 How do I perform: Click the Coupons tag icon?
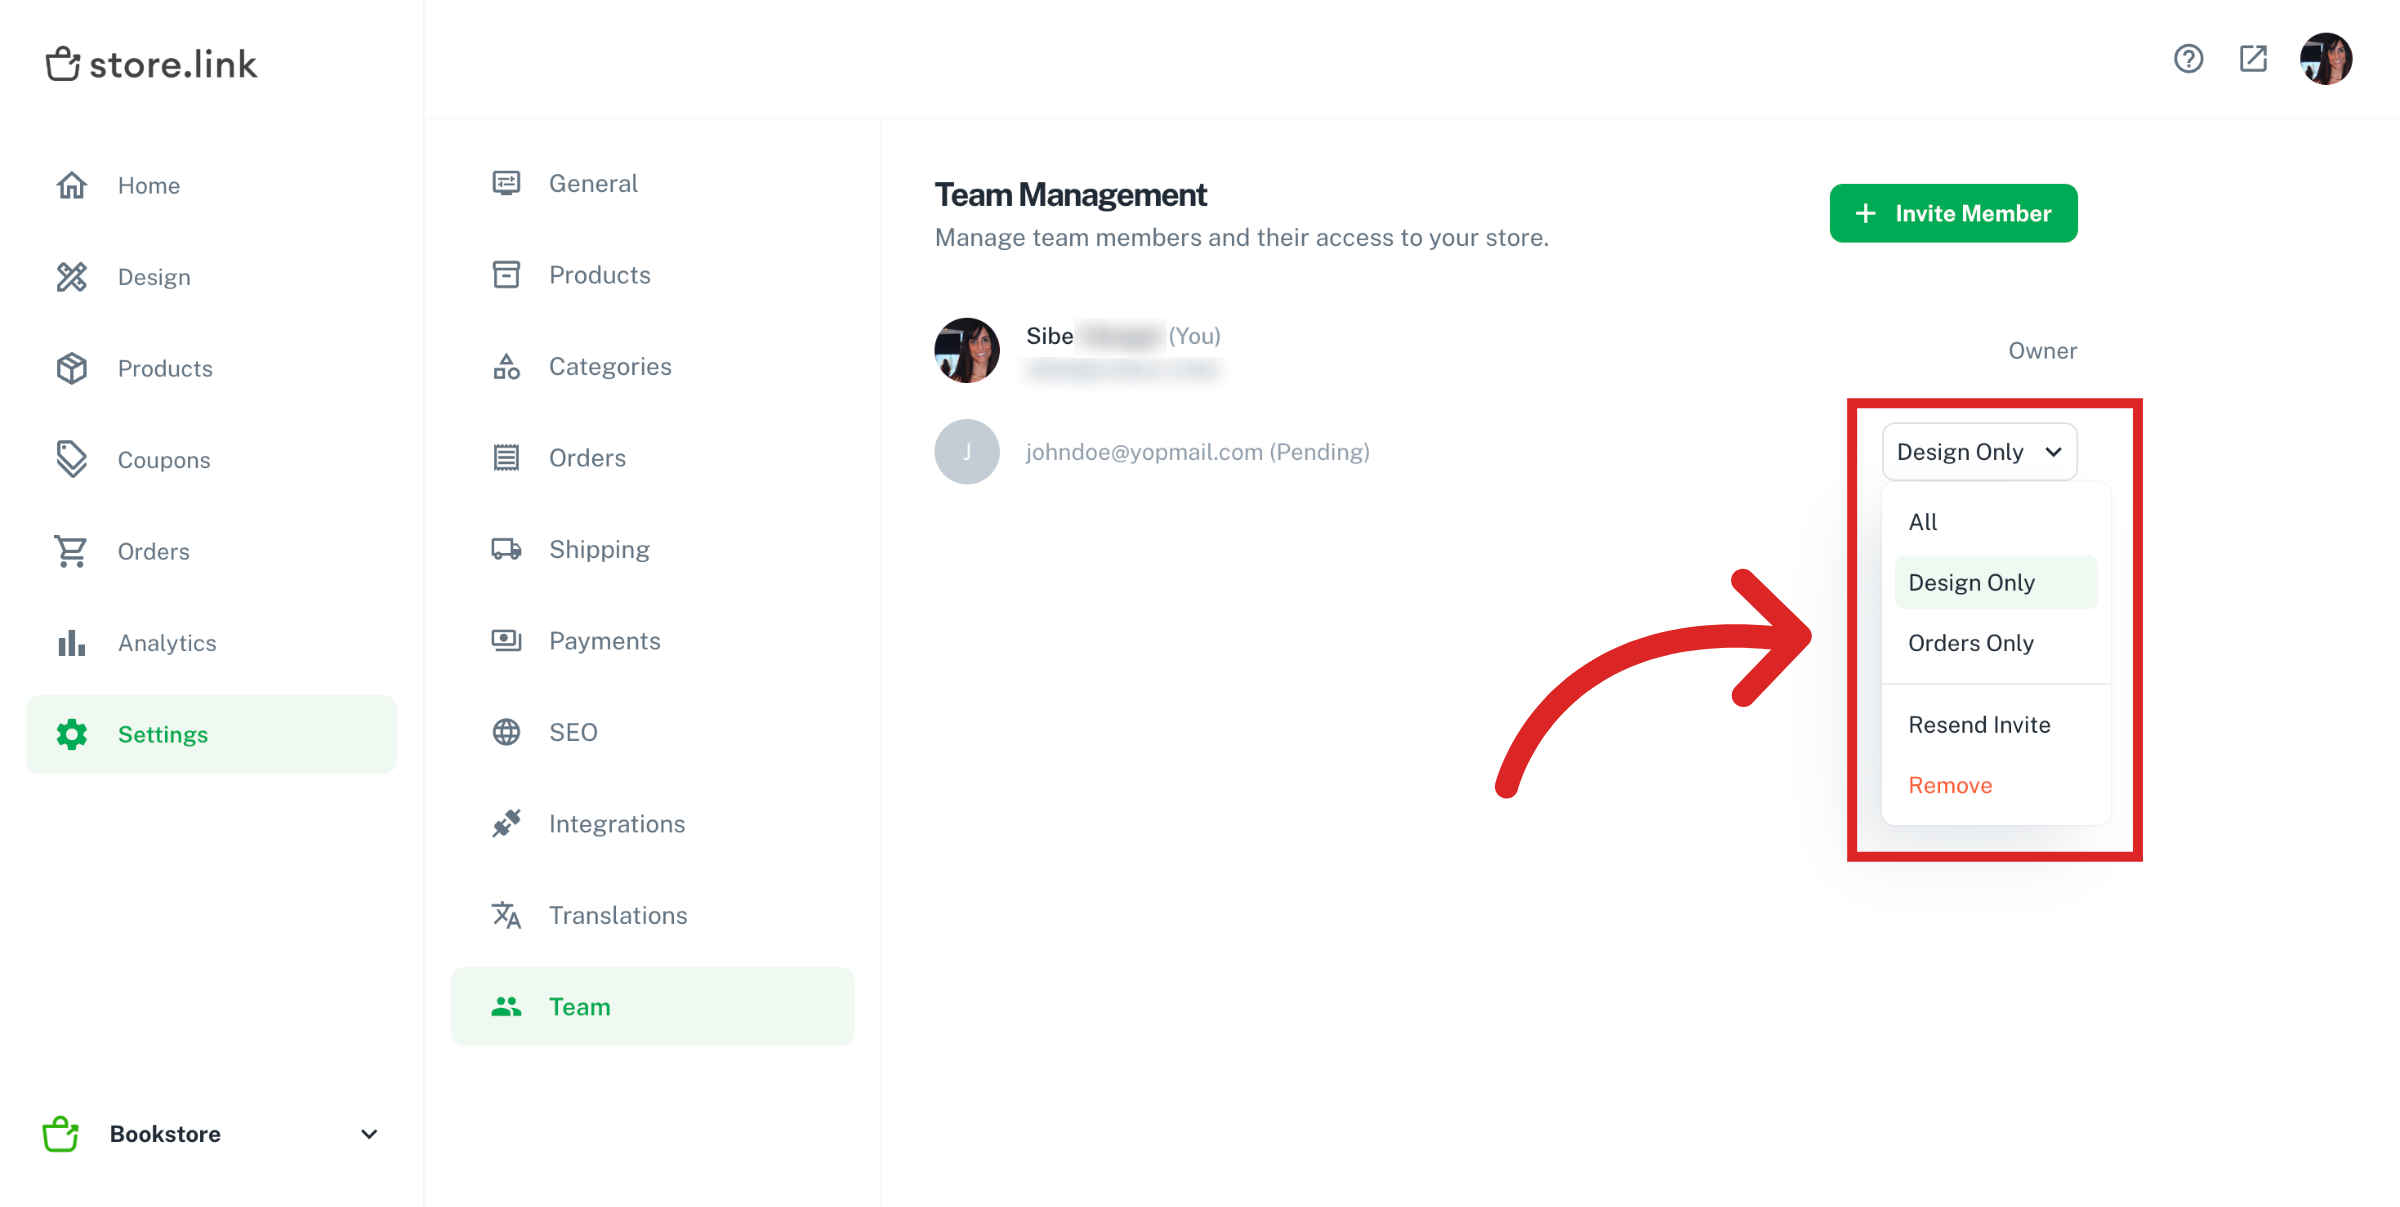(x=71, y=459)
